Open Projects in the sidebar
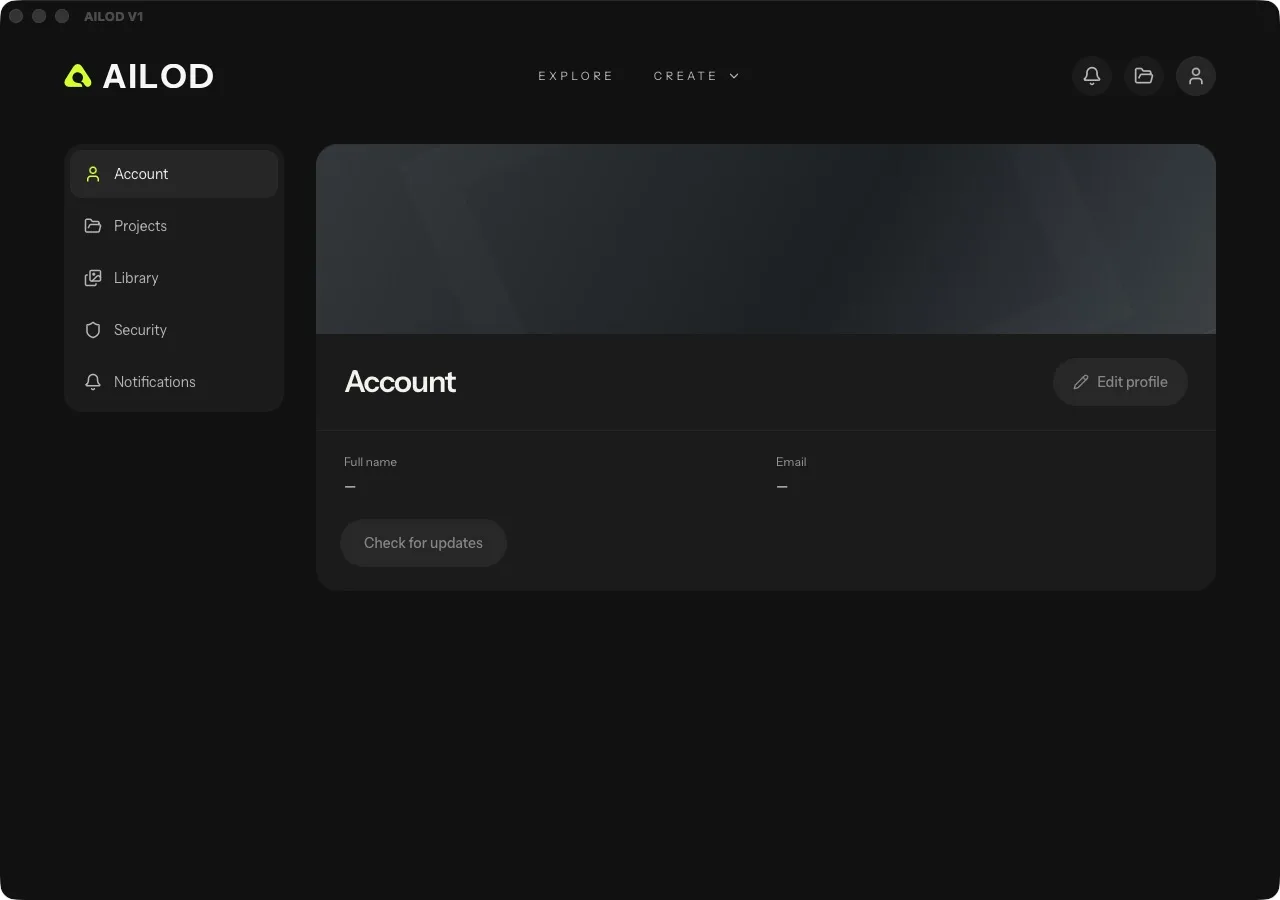 [174, 226]
